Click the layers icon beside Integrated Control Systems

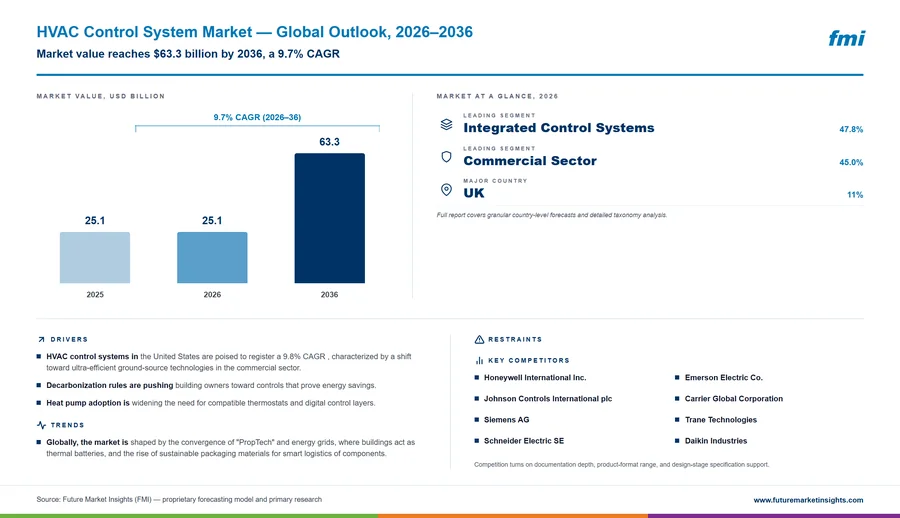(x=446, y=124)
